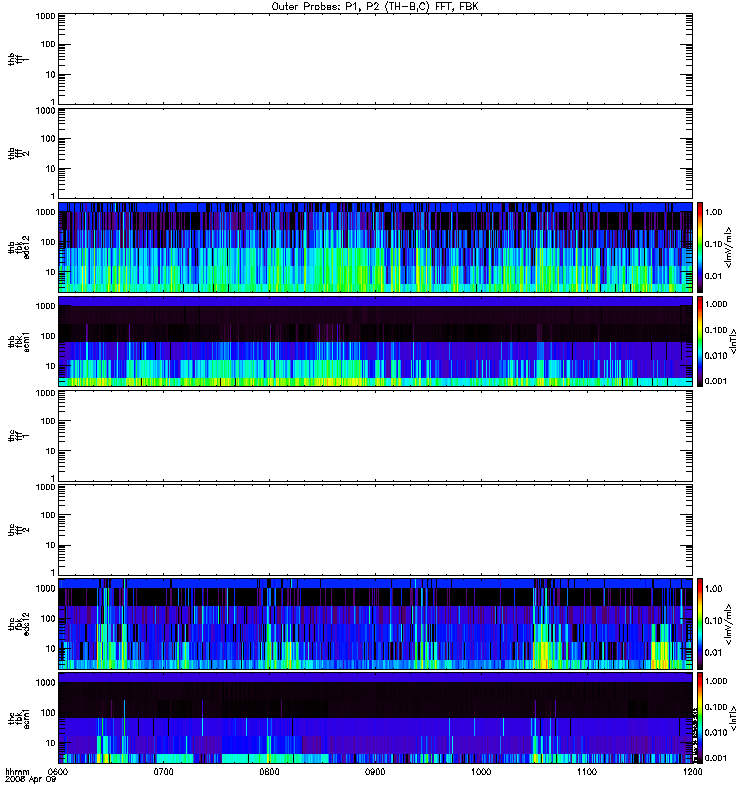The image size is (750, 800).
Task: Click the '2008 Apr 09' date label
Action: pyautogui.click(x=30, y=780)
